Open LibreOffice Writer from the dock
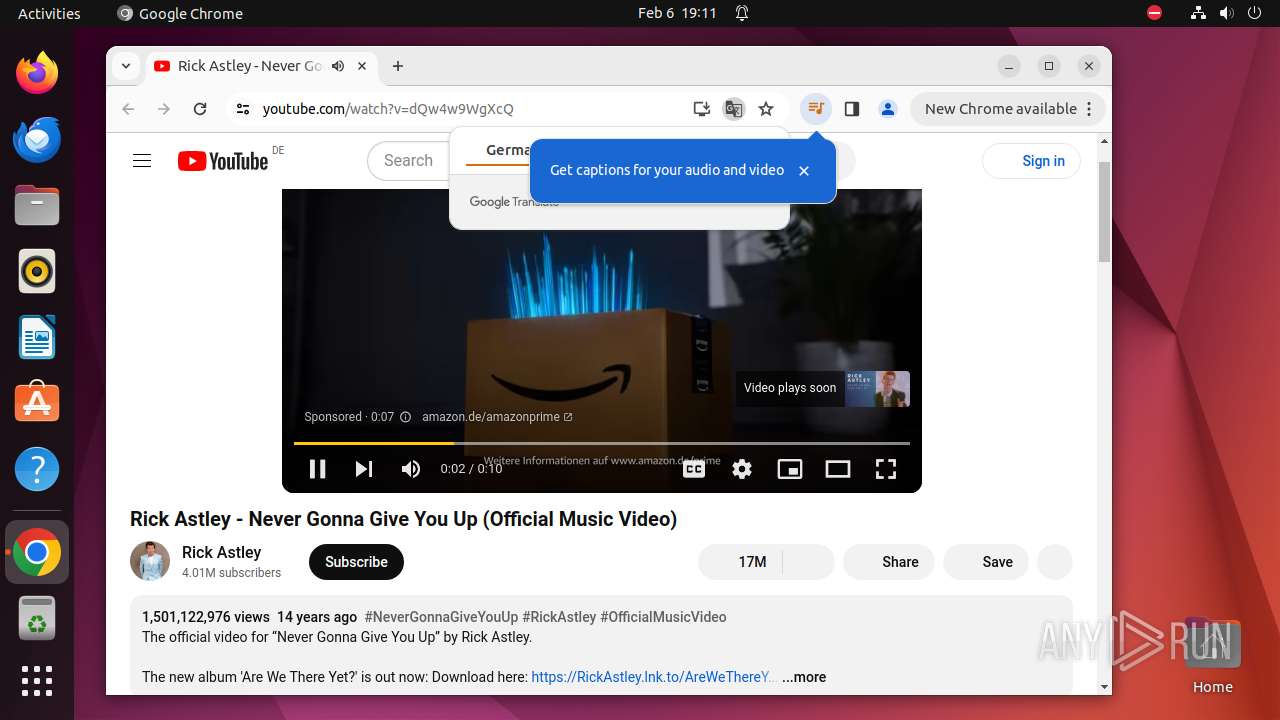Screen dimensions: 1280x720 tap(37, 338)
